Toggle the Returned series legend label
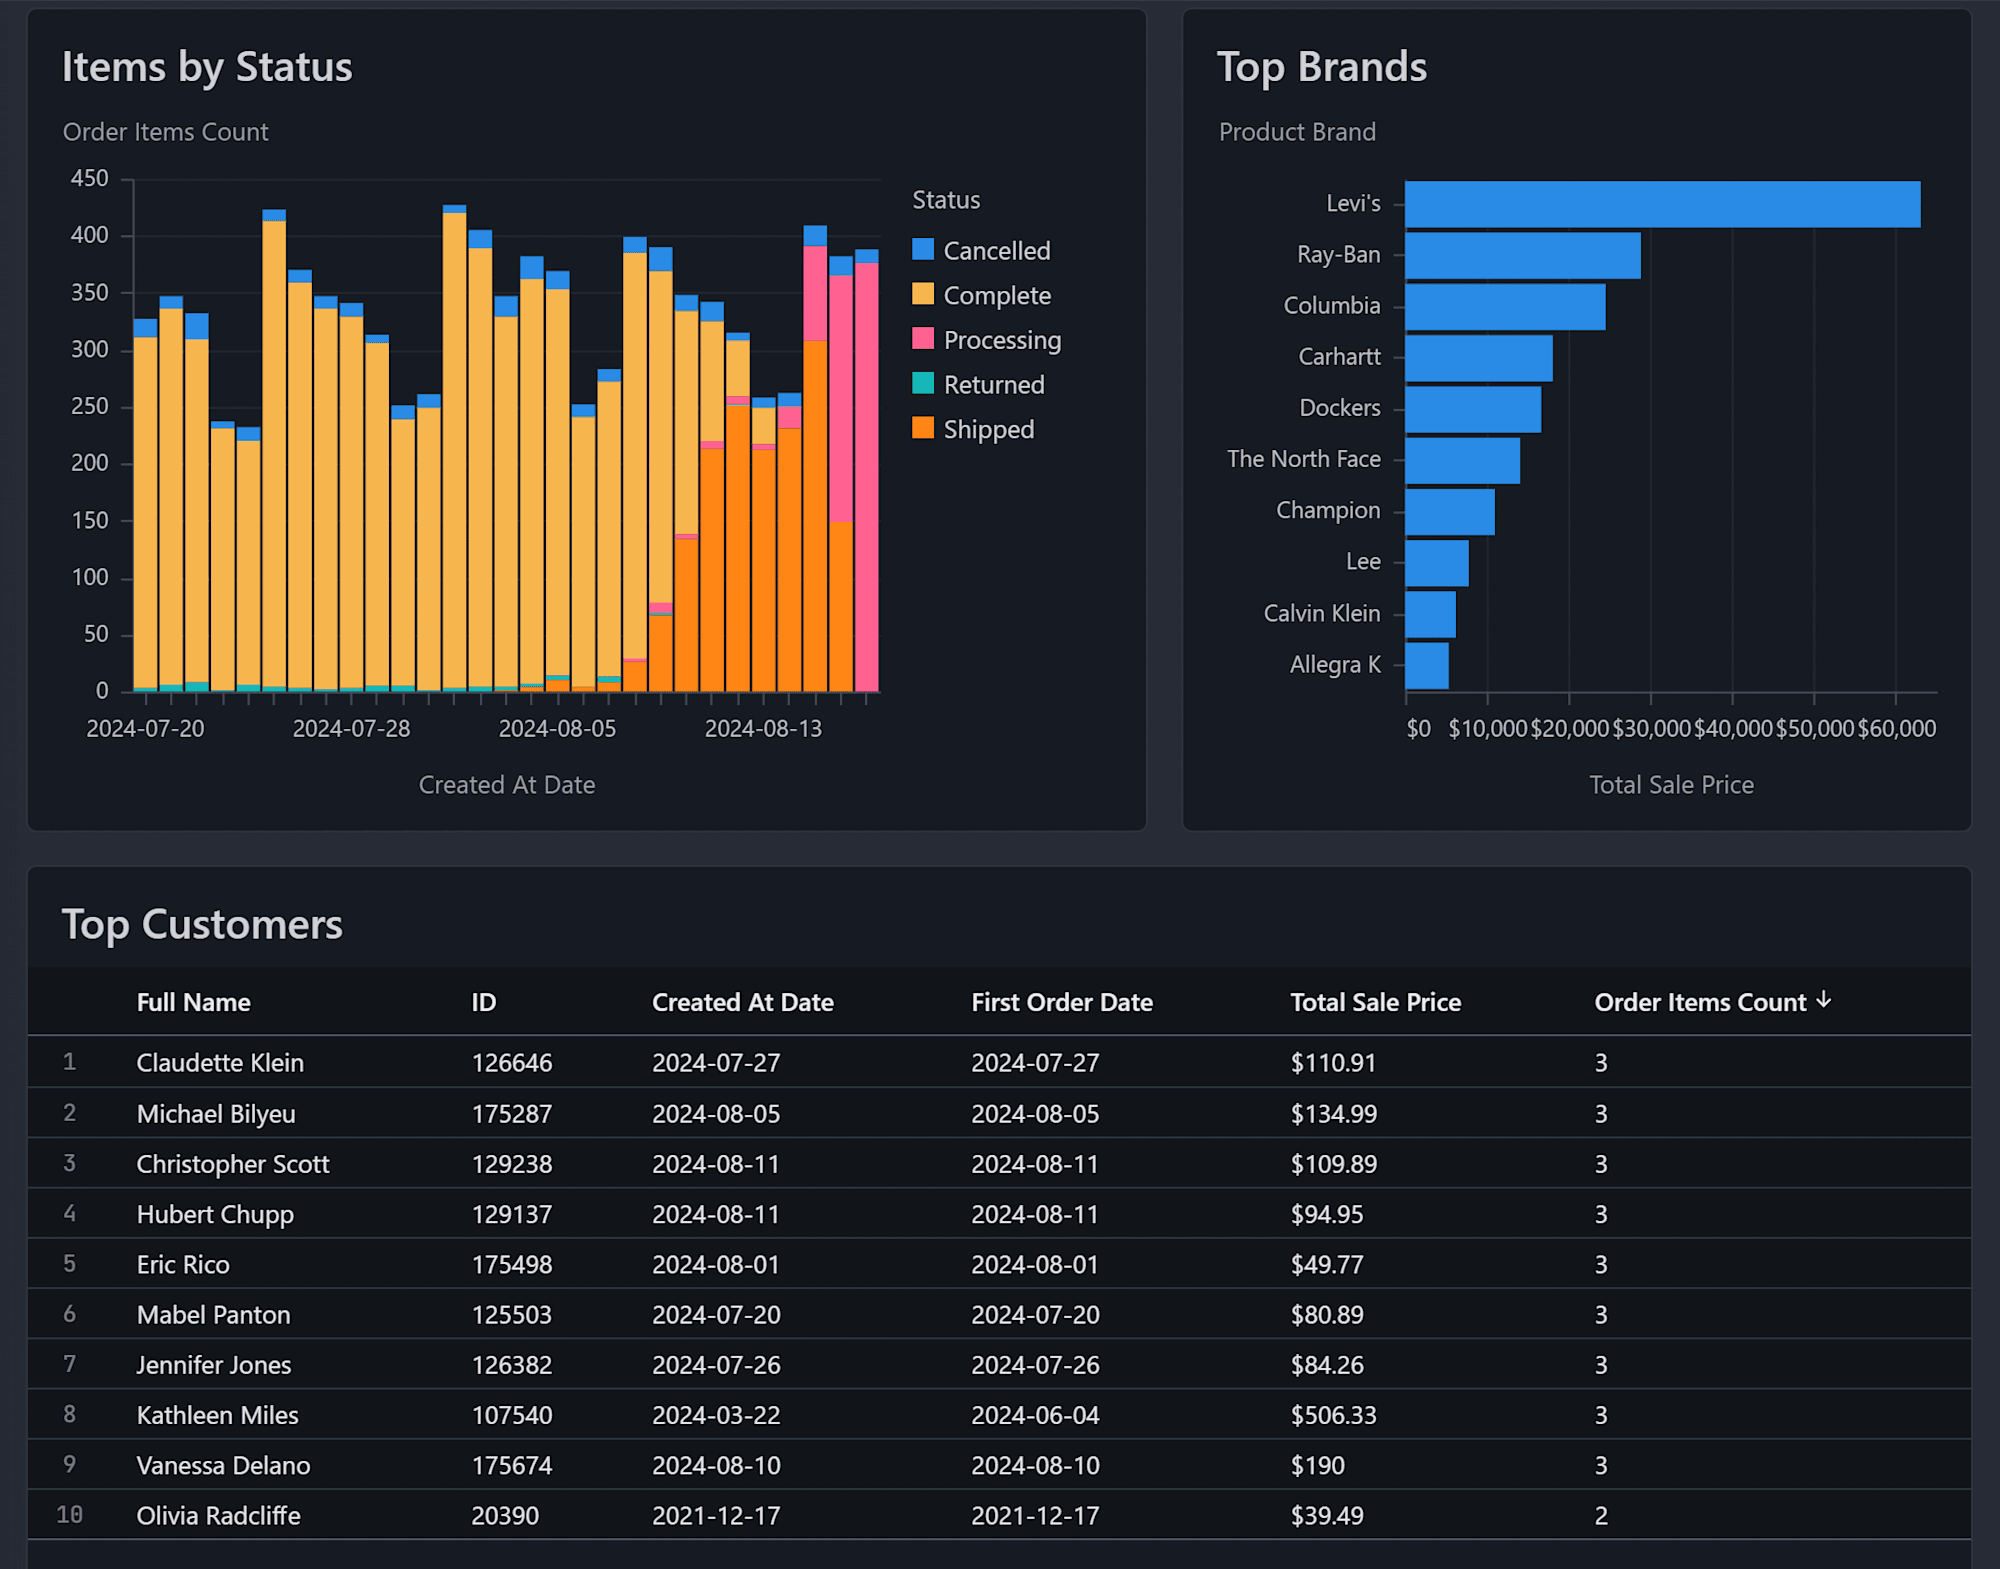2000x1569 pixels. pyautogui.click(x=994, y=385)
